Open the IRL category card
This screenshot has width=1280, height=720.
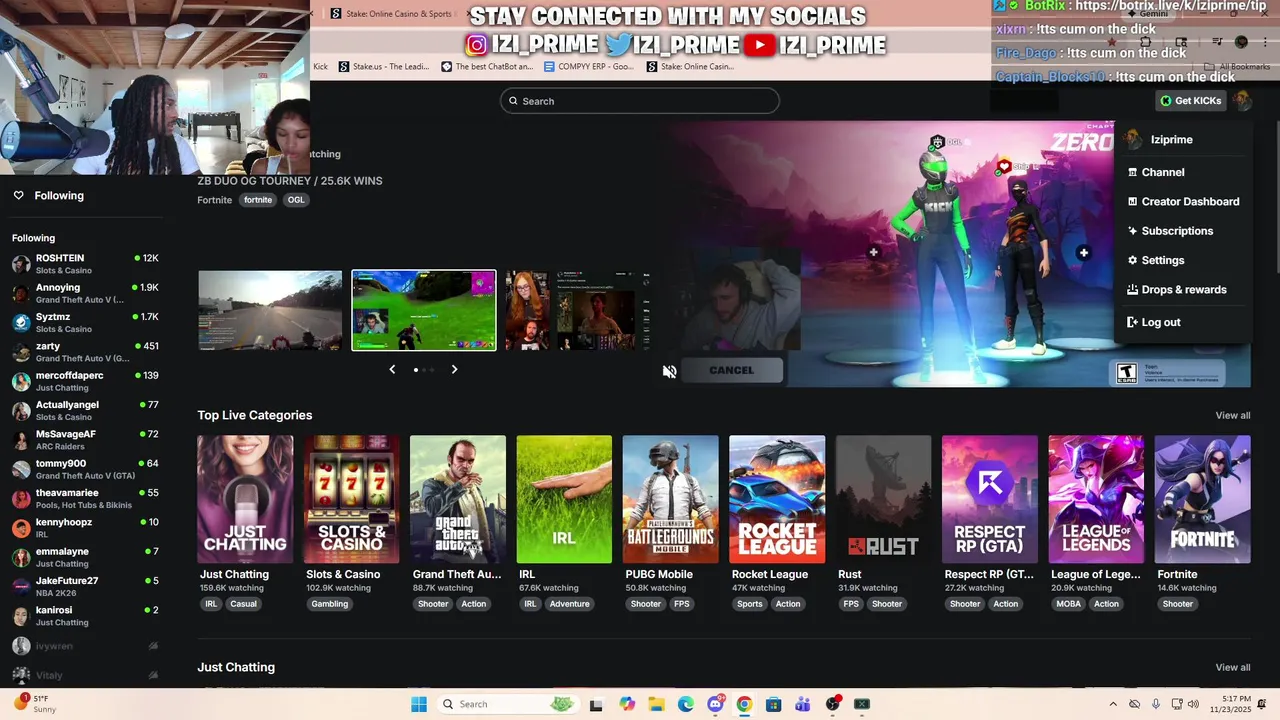[564, 499]
